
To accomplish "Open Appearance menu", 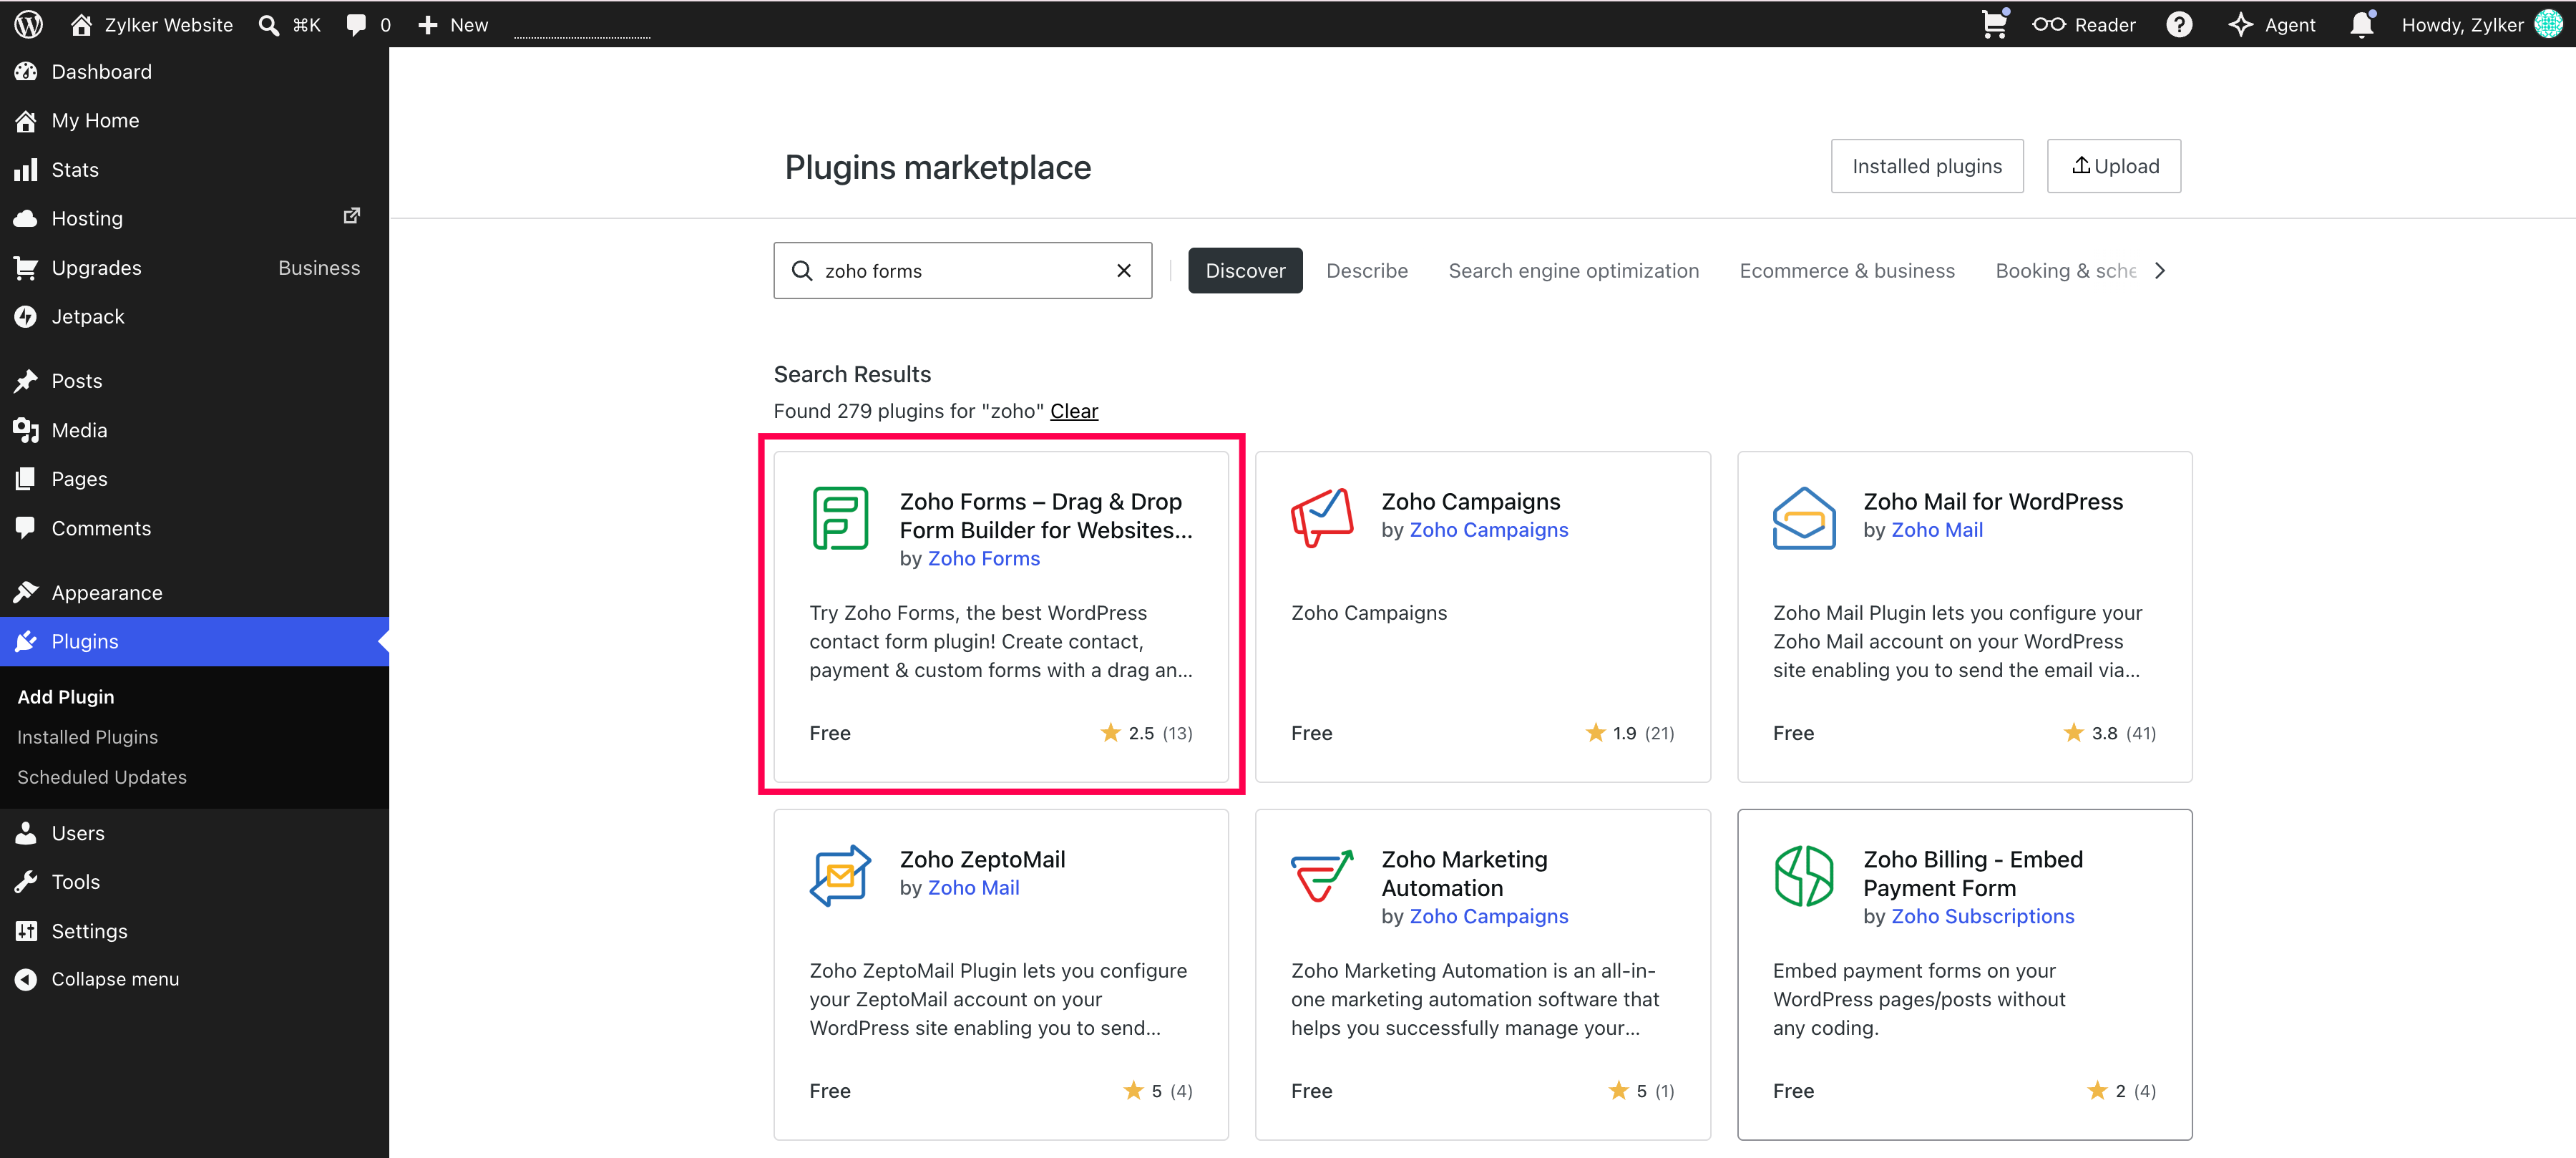I will click(194, 592).
